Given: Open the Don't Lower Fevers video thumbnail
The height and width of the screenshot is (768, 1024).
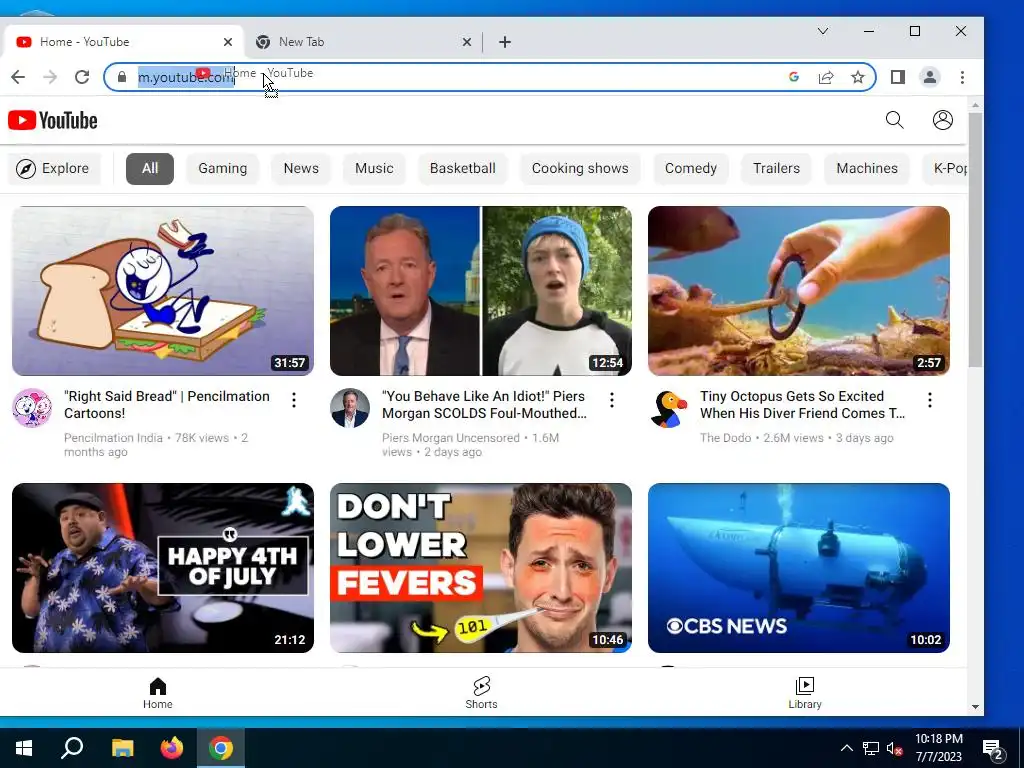Looking at the screenshot, I should (481, 568).
